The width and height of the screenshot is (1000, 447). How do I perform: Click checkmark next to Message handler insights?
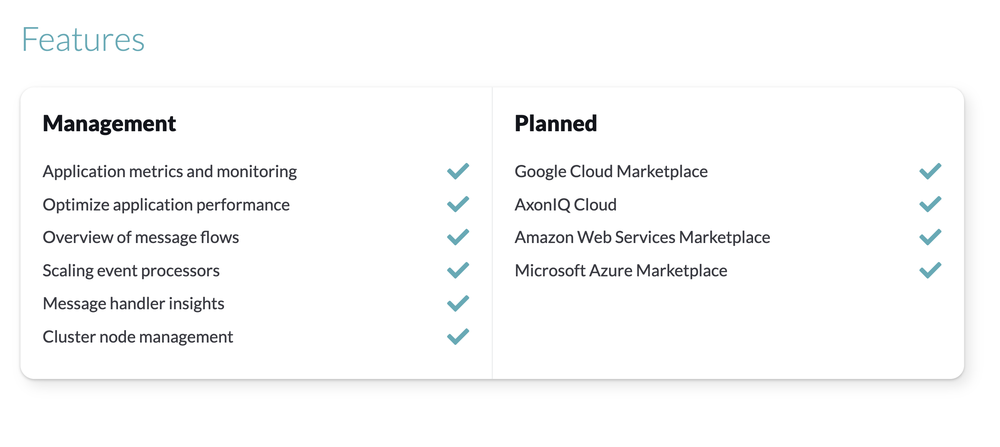click(x=458, y=303)
